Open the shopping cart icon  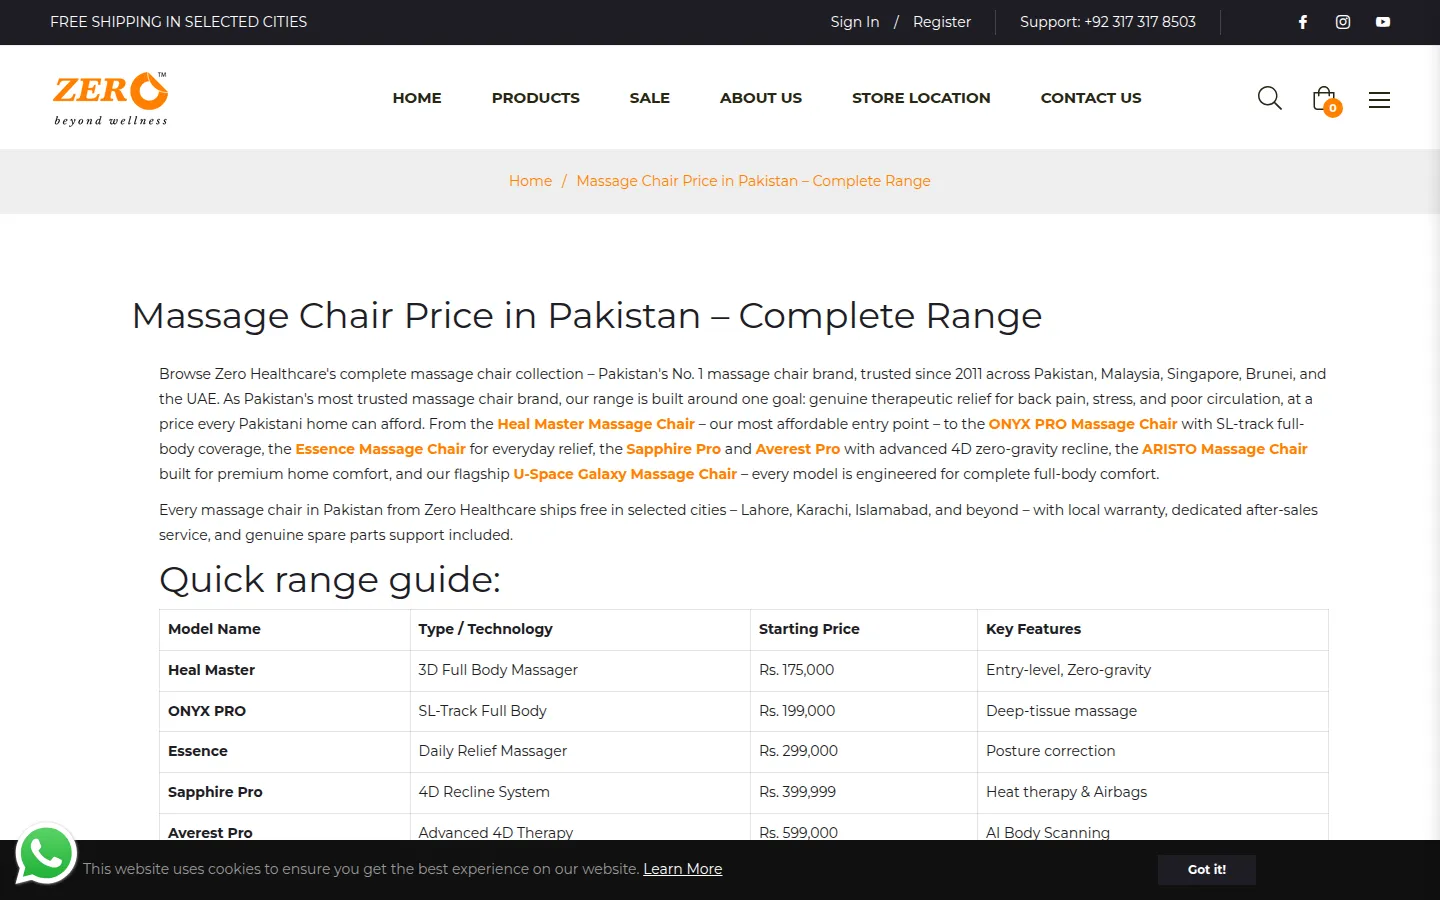pyautogui.click(x=1325, y=99)
